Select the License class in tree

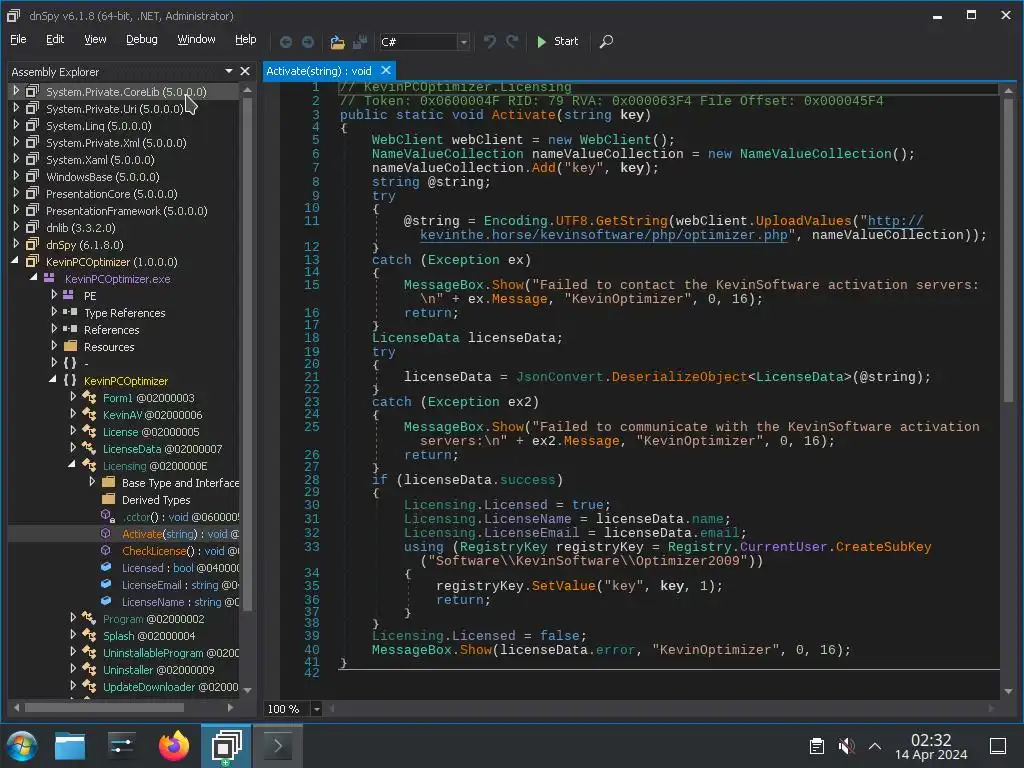click(x=151, y=432)
